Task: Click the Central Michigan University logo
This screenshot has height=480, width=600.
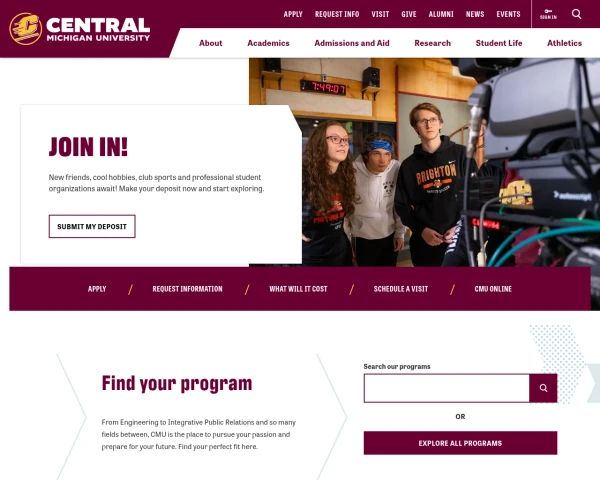Action: tap(80, 29)
